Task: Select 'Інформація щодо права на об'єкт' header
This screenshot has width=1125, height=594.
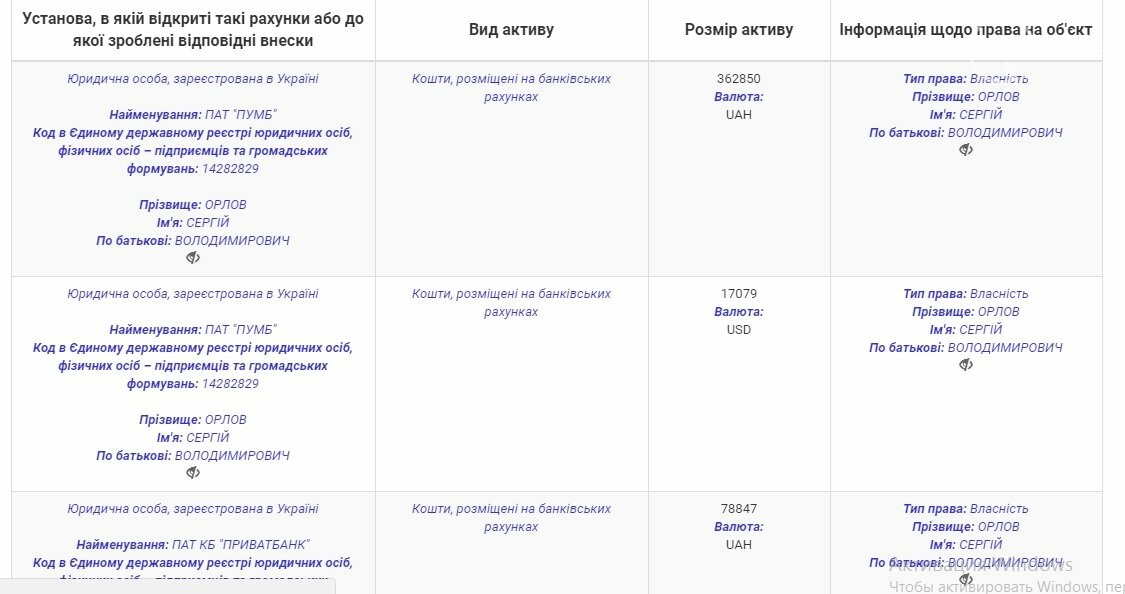Action: [x=966, y=29]
